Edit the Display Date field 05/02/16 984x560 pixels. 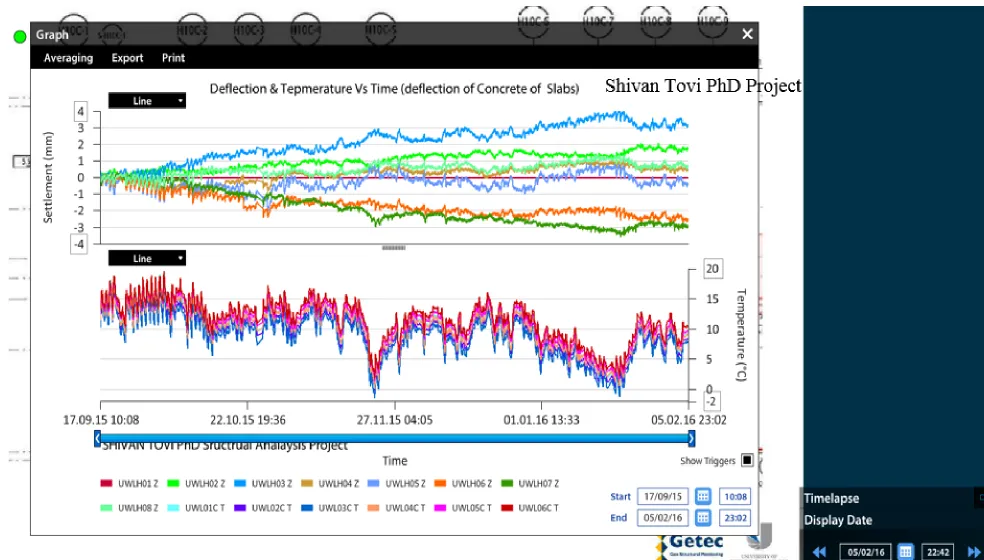[x=865, y=552]
